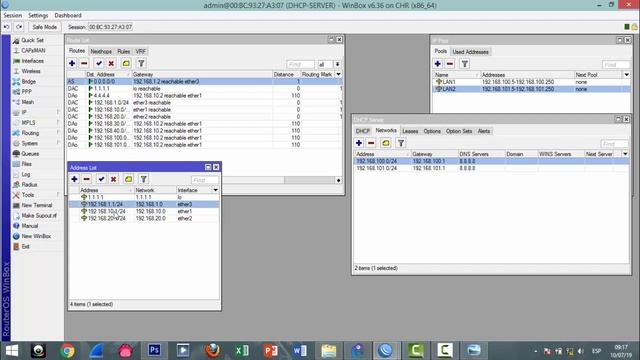Open Manual from sidebar
Image resolution: width=640 pixels, height=360 pixels.
point(30,226)
